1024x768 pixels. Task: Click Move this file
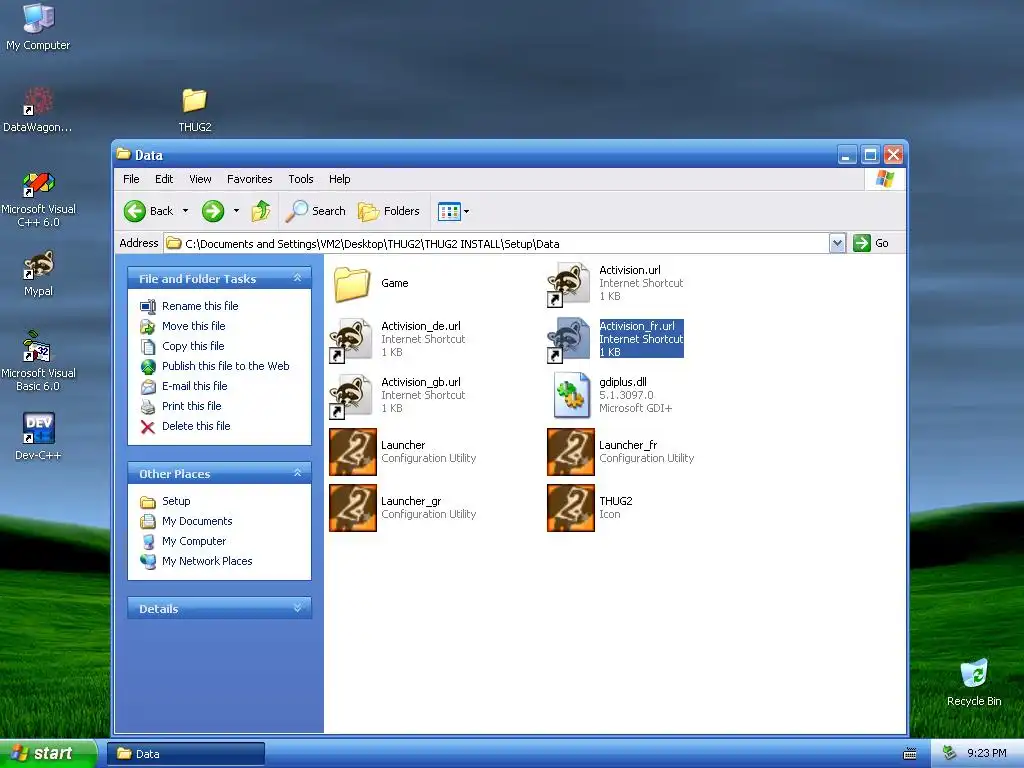[x=193, y=326]
